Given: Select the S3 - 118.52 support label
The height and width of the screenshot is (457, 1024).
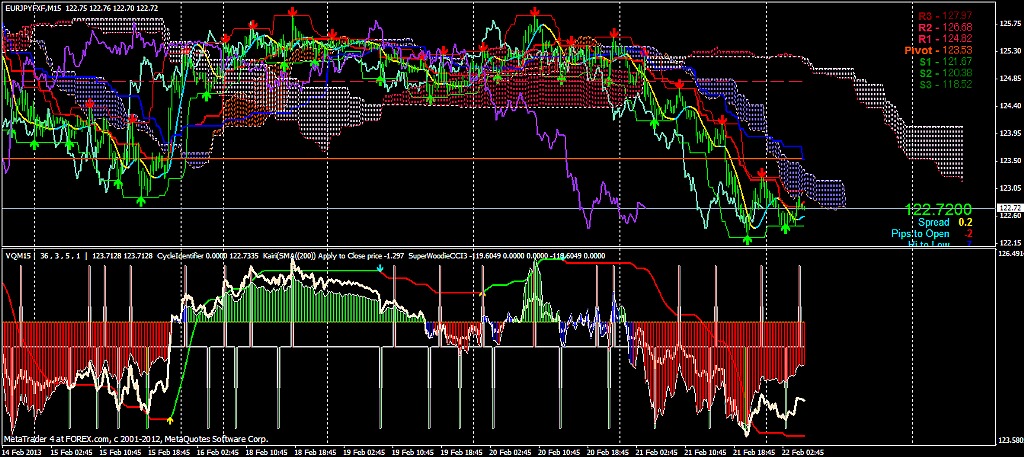Looking at the screenshot, I should point(946,84).
